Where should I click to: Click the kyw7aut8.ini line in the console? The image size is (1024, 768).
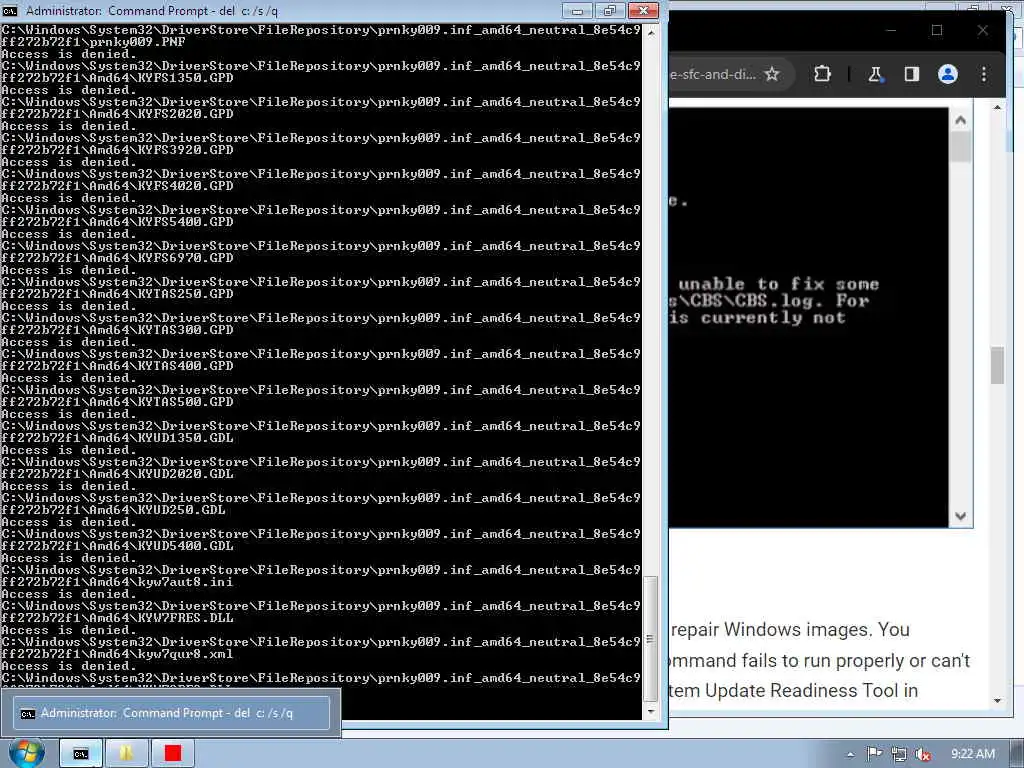pyautogui.click(x=118, y=581)
